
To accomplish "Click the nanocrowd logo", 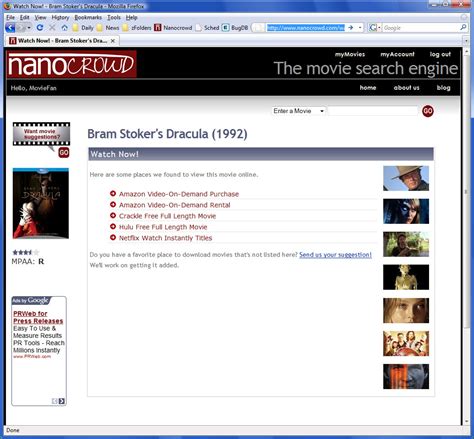I will coord(71,64).
